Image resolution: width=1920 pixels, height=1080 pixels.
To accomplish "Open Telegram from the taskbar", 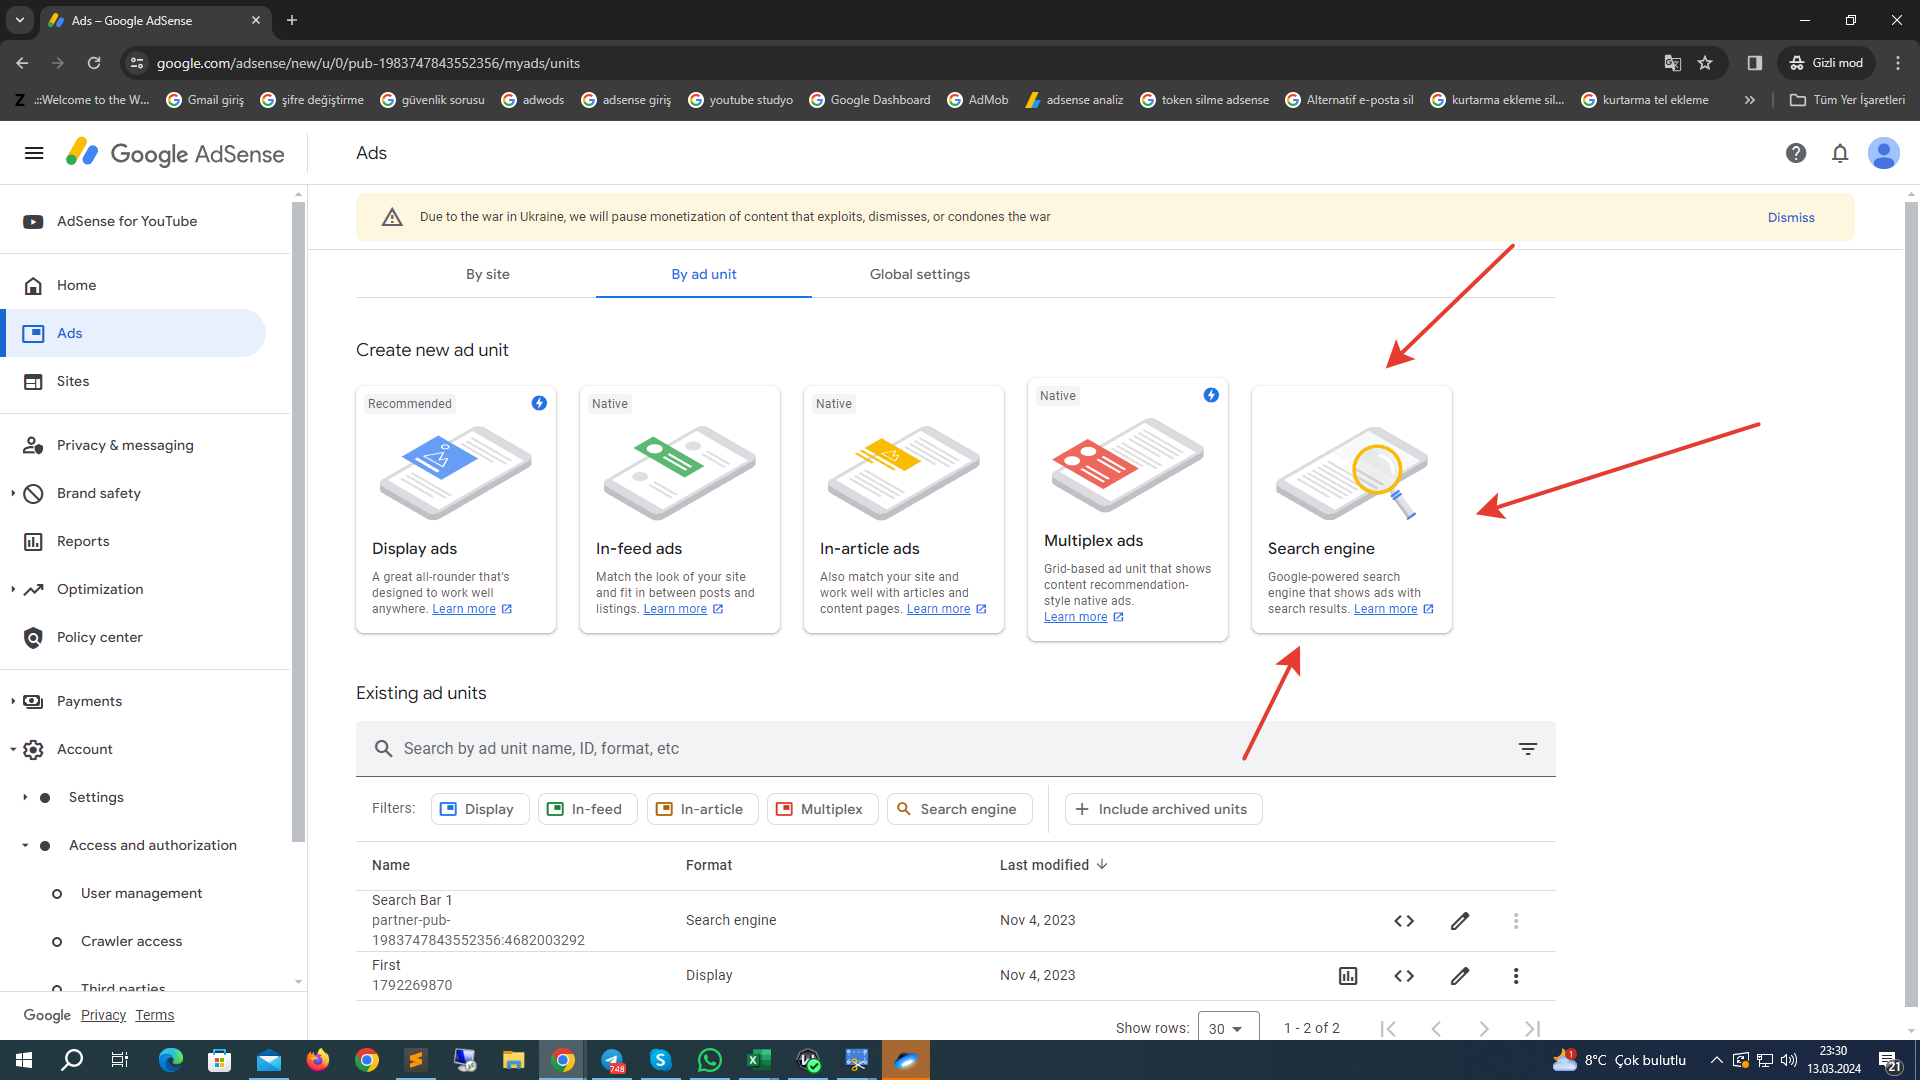I will 612,1060.
